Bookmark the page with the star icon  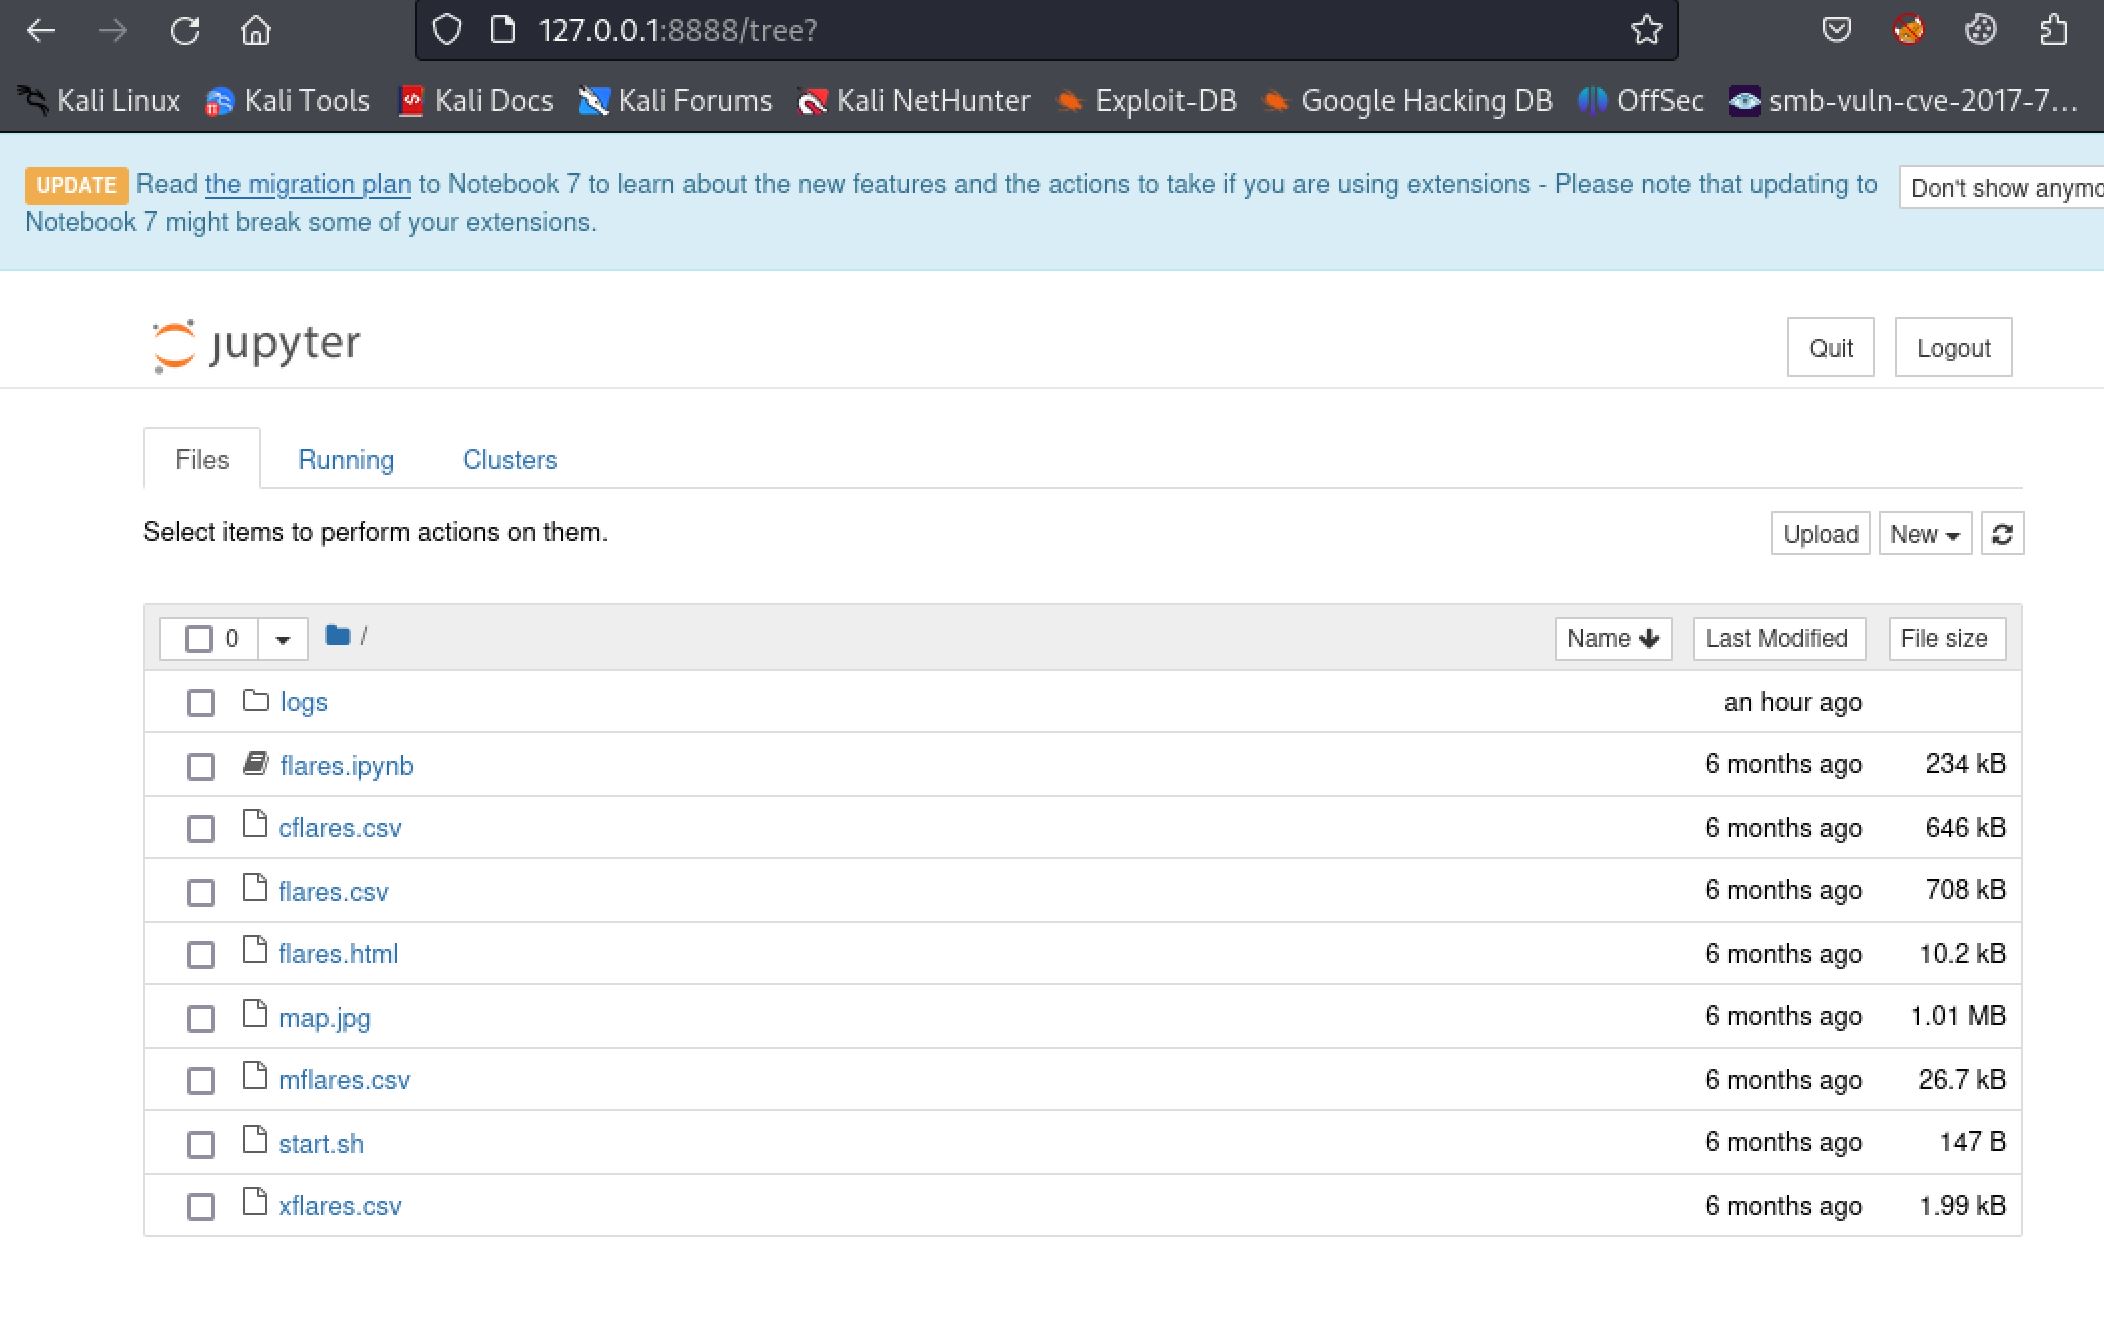1646,31
